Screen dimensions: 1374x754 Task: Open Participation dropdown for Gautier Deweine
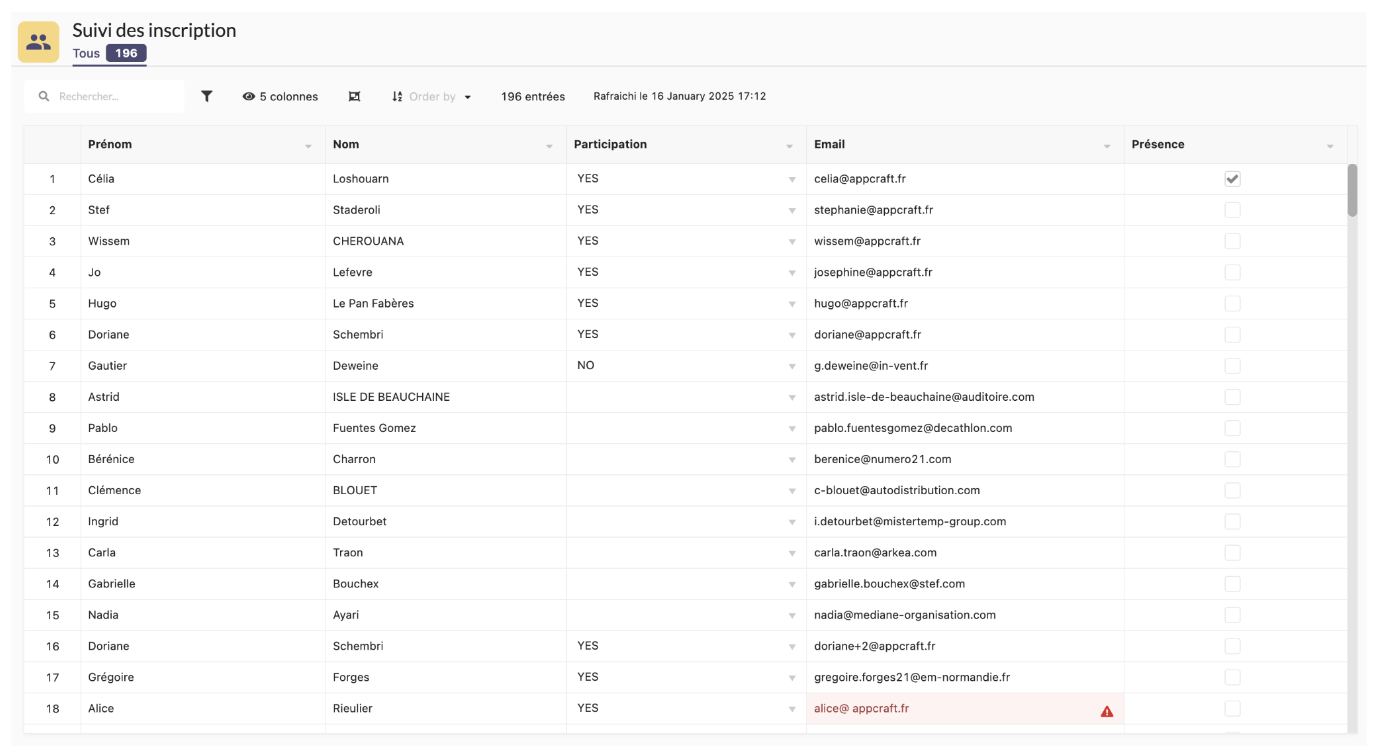pos(792,367)
